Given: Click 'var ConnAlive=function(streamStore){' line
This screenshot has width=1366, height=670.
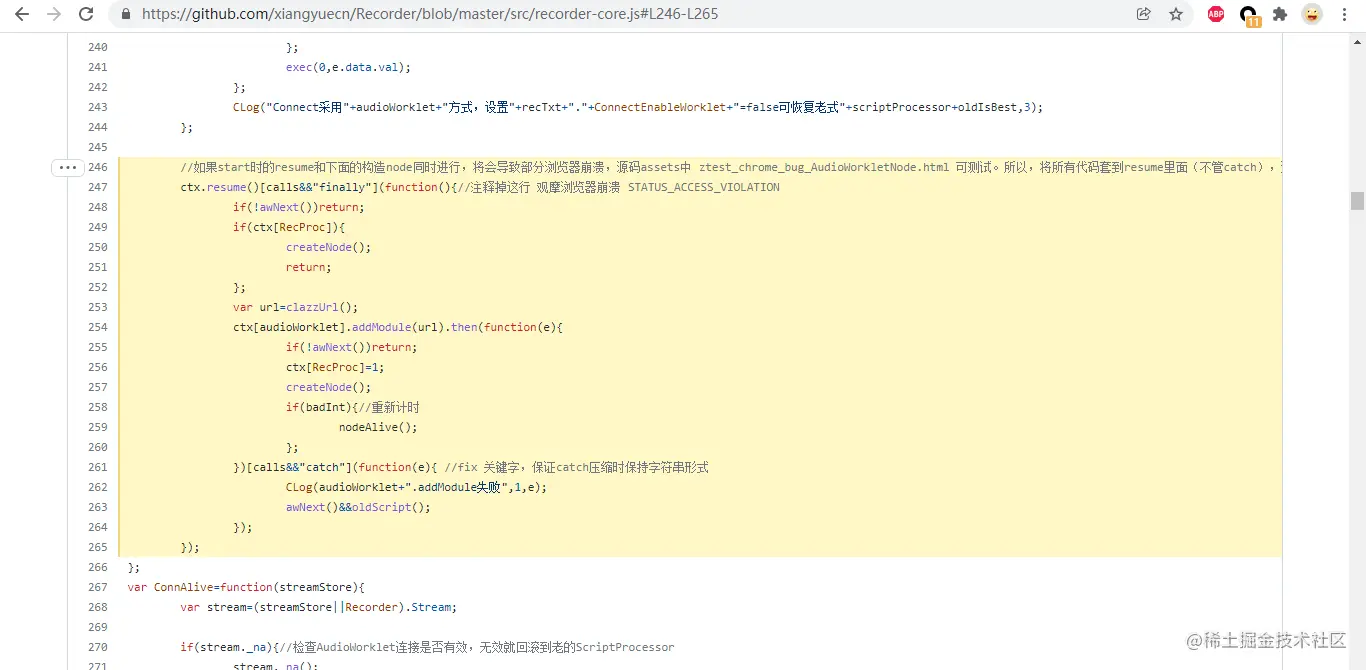Looking at the screenshot, I should 246,587.
